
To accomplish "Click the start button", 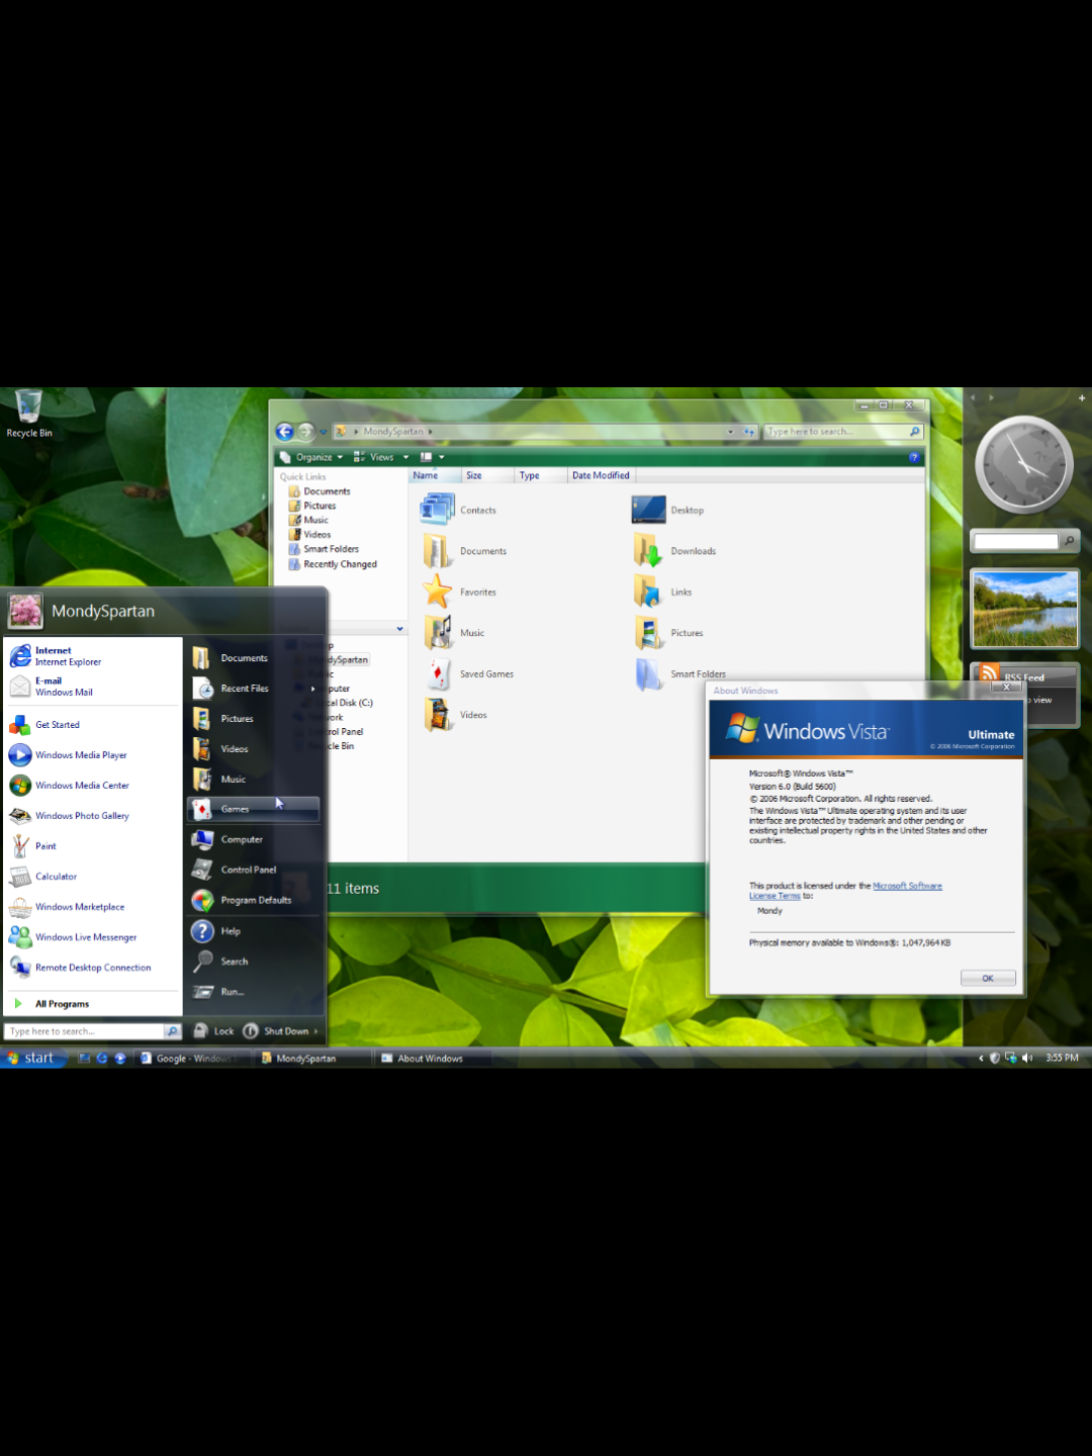I will click(x=31, y=1058).
